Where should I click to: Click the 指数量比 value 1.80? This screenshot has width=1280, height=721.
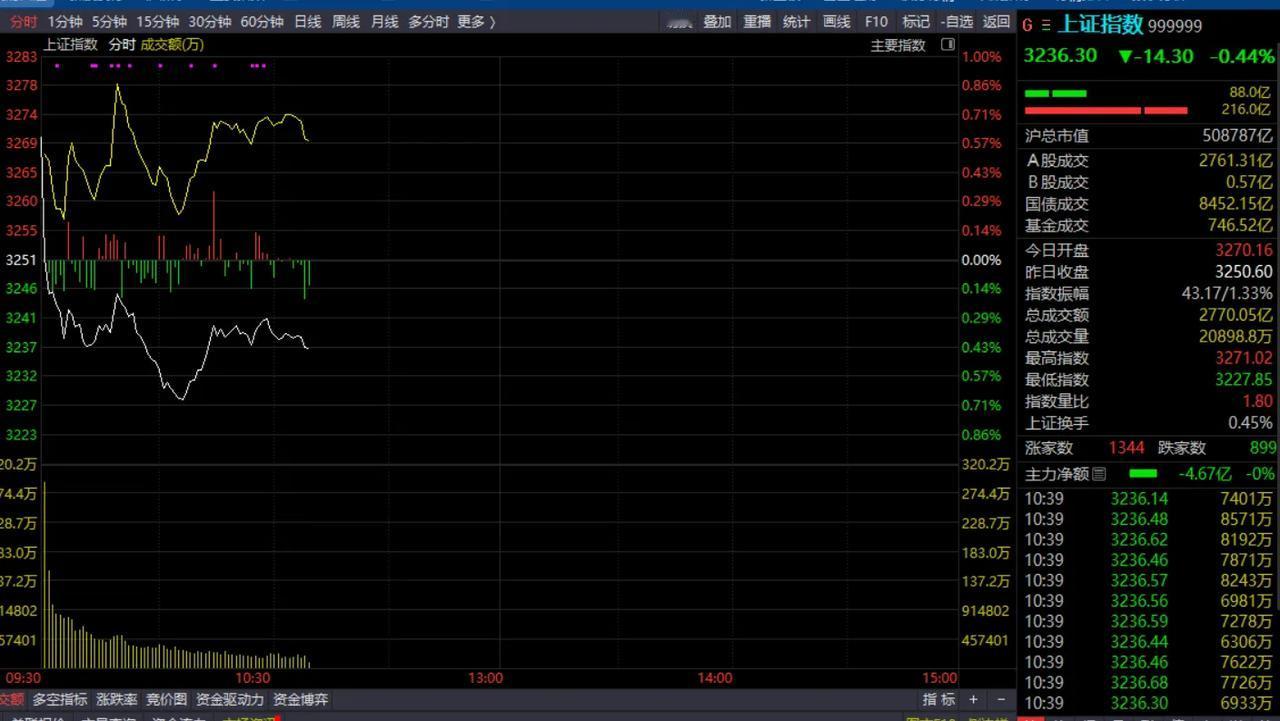pos(1257,401)
